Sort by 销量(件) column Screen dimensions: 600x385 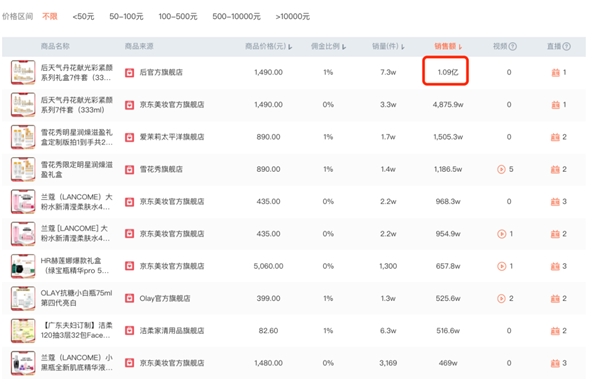click(x=388, y=46)
